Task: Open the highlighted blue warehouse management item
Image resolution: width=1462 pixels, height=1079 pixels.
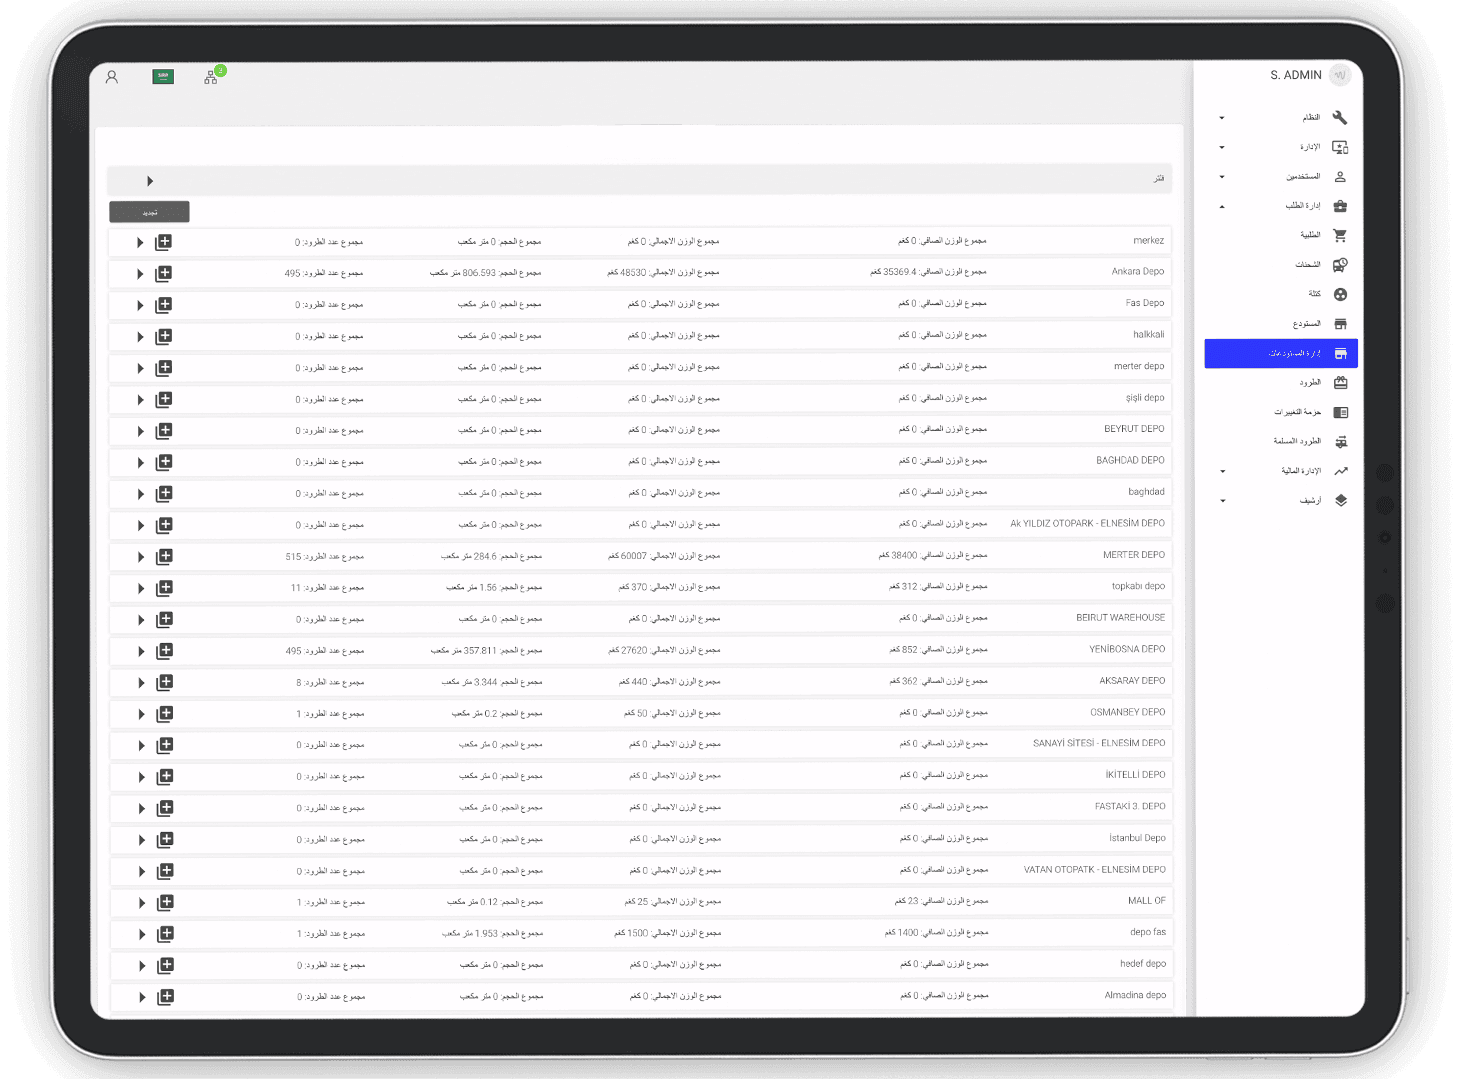Action: pos(1281,353)
